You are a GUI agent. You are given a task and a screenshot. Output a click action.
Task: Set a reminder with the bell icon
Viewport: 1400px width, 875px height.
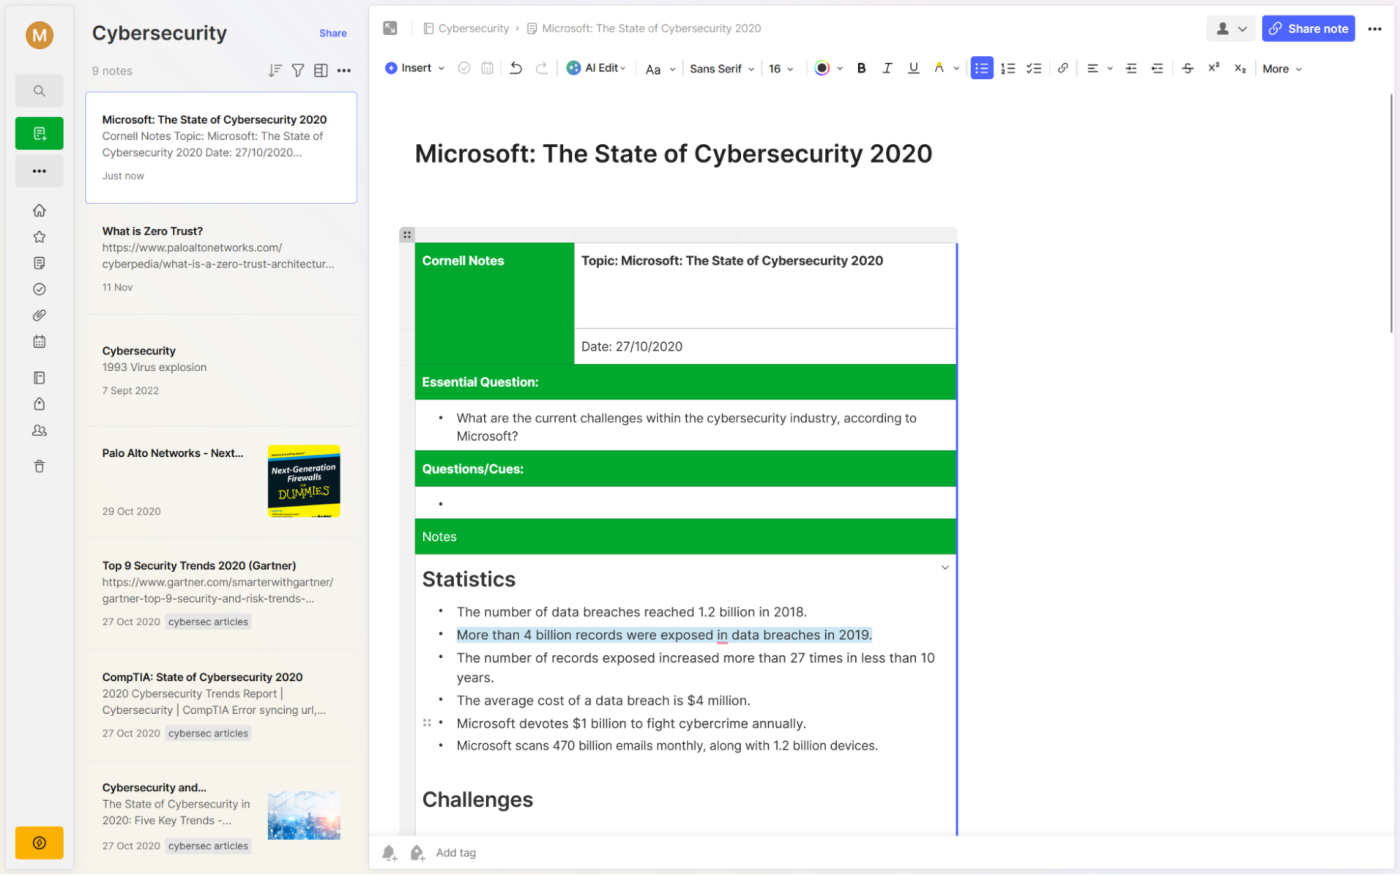point(389,853)
